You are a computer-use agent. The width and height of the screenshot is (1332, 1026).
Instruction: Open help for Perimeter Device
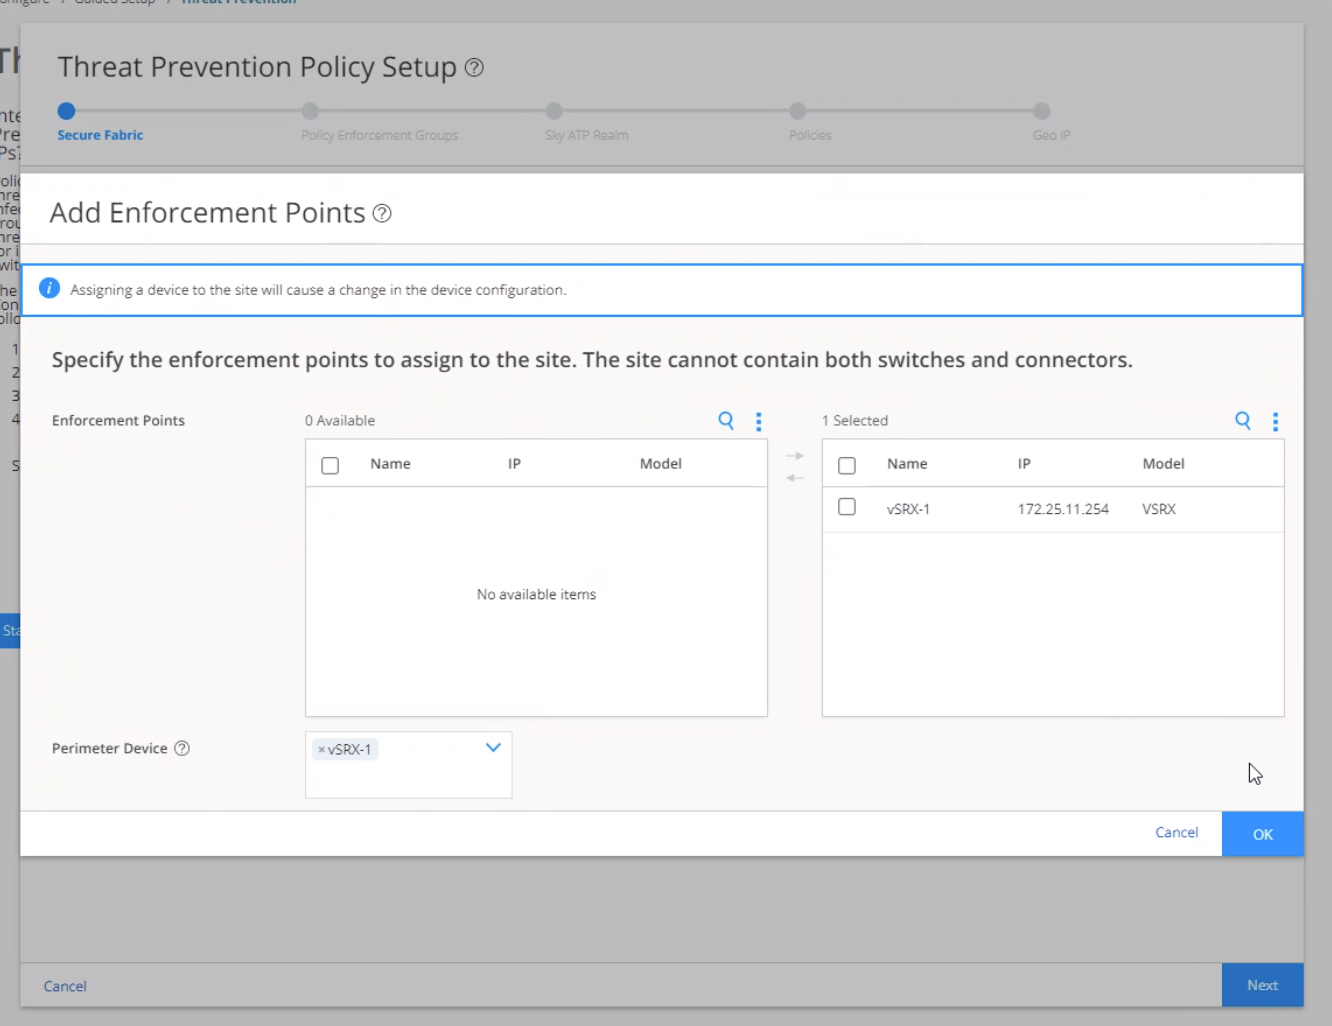tap(182, 748)
